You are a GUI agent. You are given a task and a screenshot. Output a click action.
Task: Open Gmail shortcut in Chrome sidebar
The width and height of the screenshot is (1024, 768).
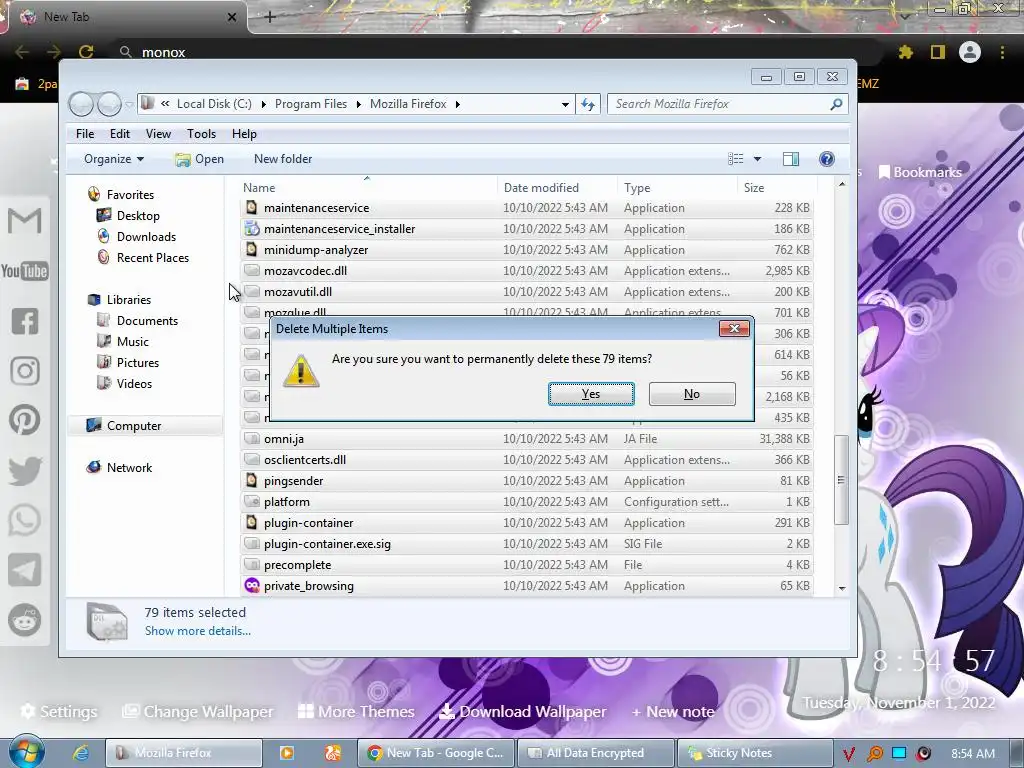tap(25, 221)
